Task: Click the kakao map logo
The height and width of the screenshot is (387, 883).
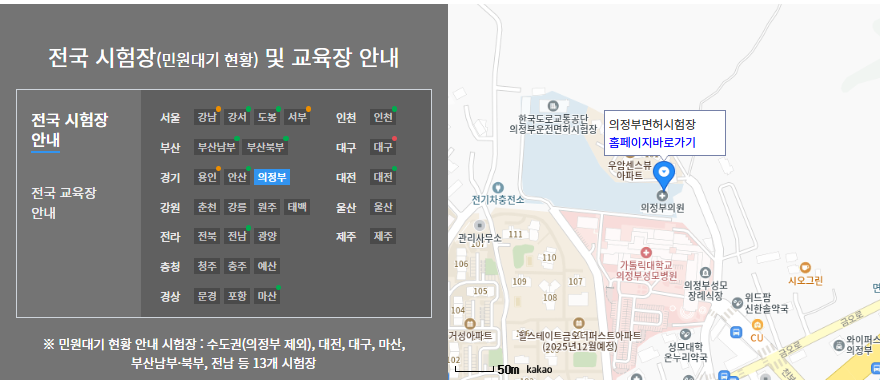Action: (539, 370)
